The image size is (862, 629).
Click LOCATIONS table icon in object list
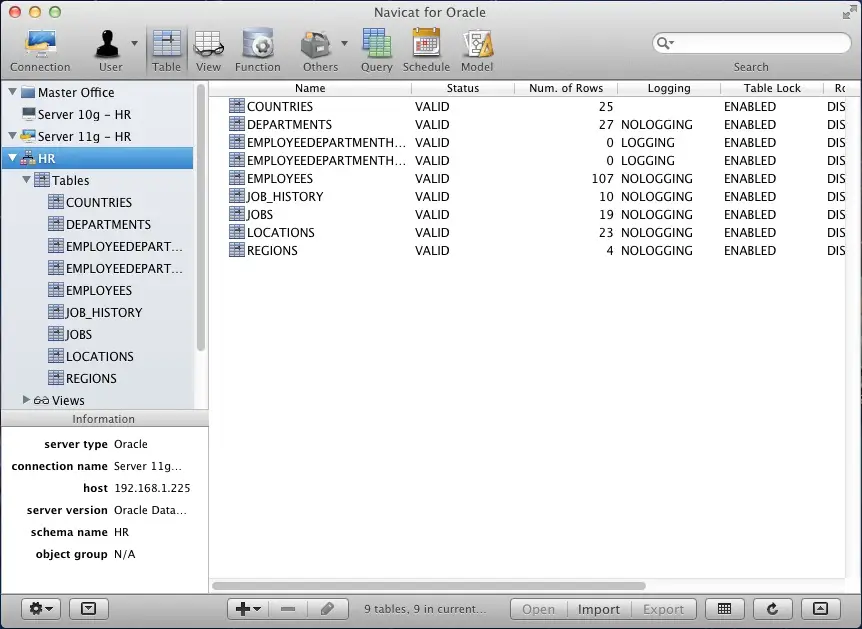click(237, 233)
